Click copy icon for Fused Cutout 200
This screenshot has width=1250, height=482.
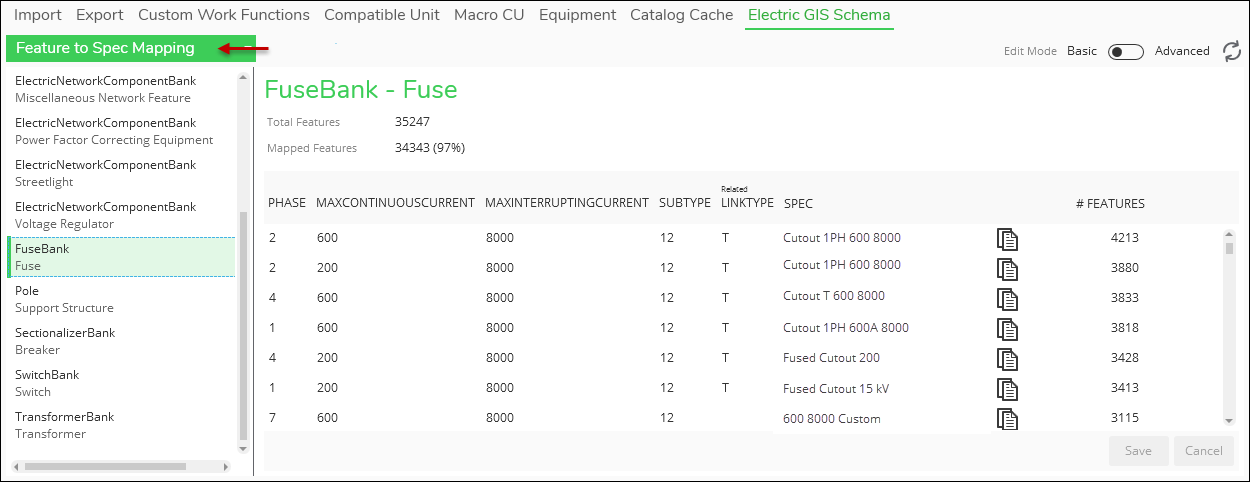coord(1007,358)
